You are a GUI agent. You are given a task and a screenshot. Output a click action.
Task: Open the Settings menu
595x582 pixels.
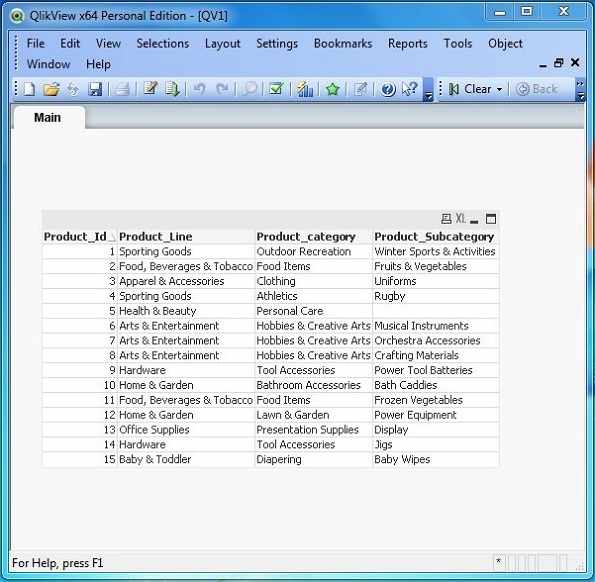point(277,44)
